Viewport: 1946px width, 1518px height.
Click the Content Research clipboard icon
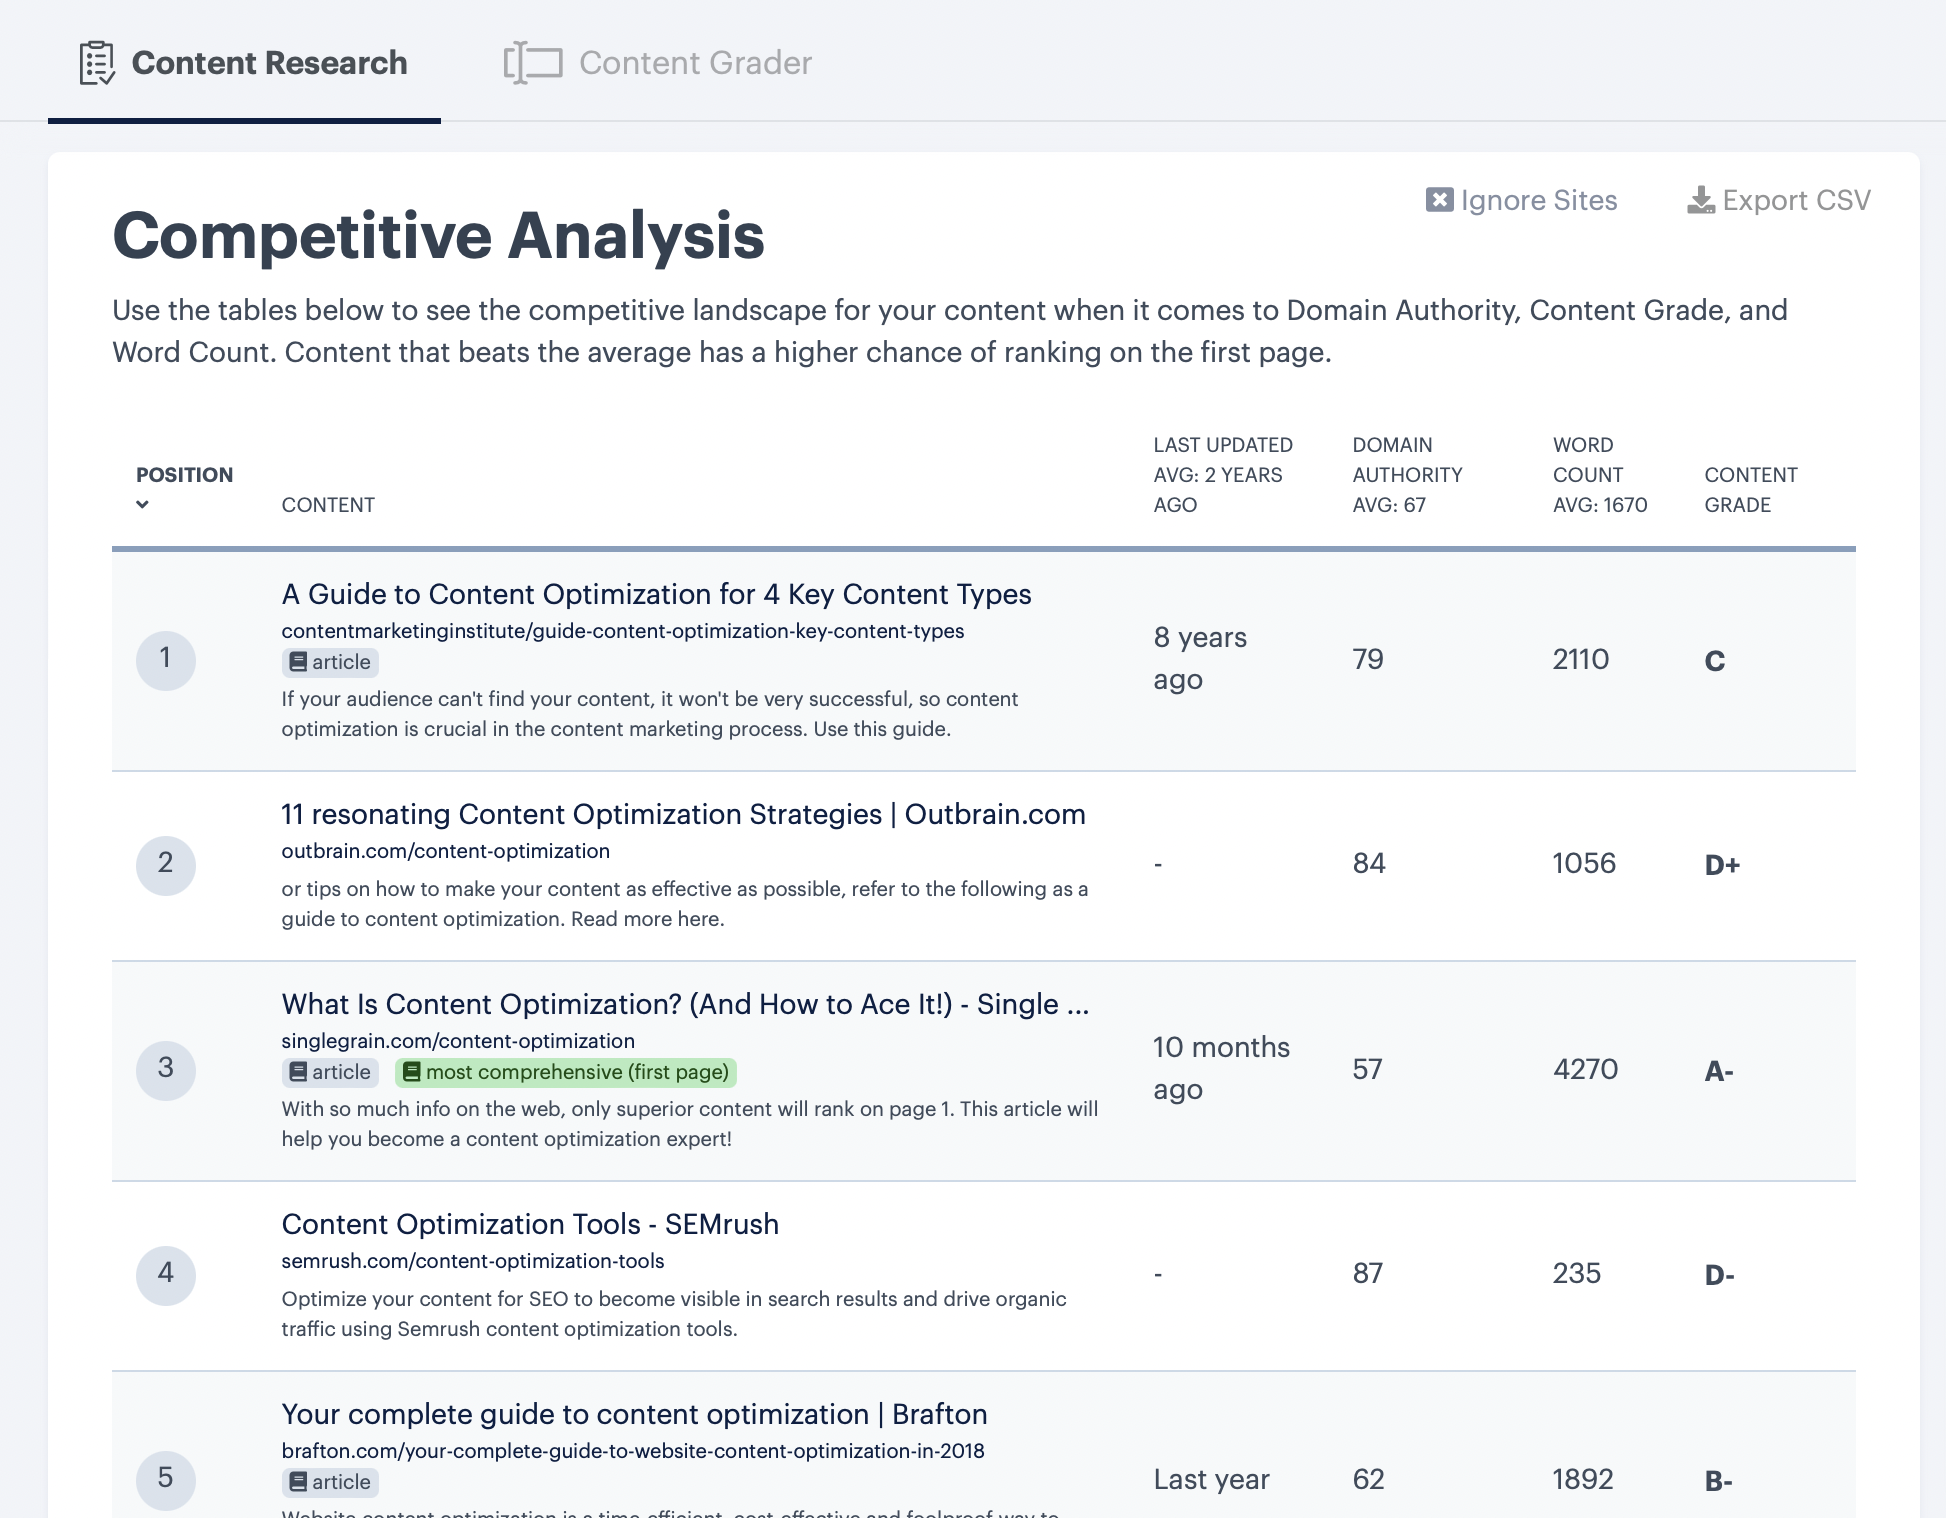click(x=97, y=63)
